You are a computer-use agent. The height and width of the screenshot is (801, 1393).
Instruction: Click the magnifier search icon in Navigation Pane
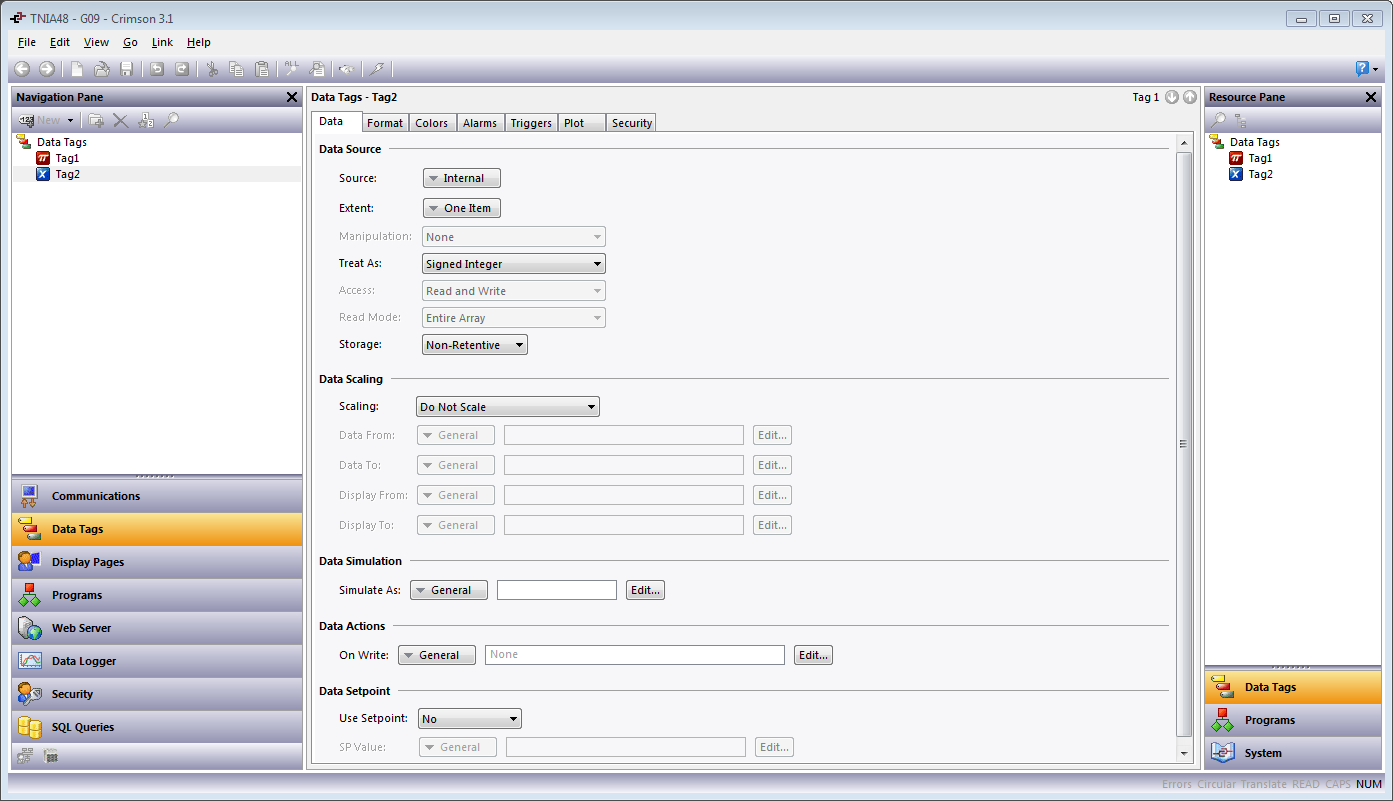tap(171, 120)
